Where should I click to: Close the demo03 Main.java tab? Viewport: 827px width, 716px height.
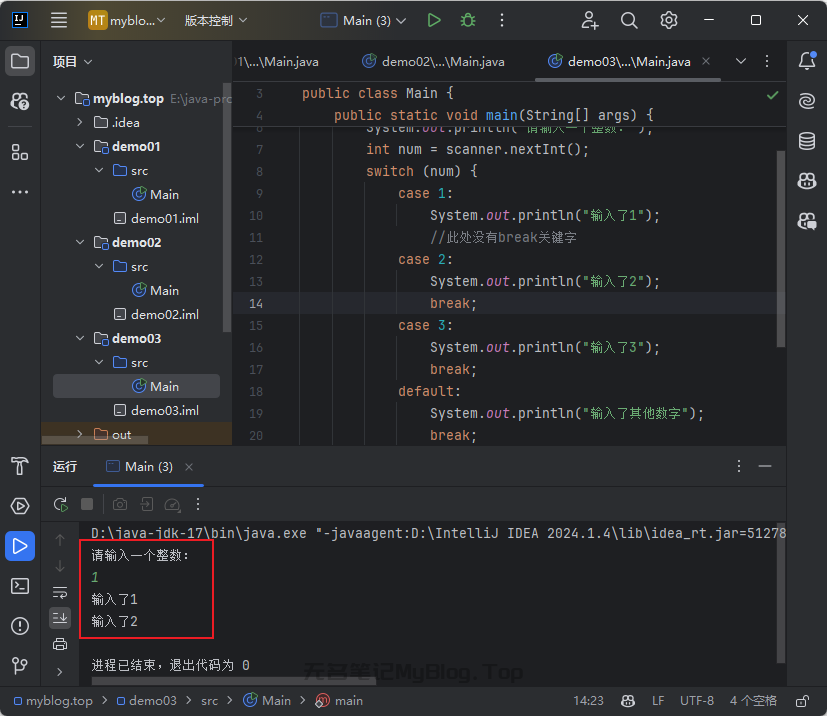706,61
